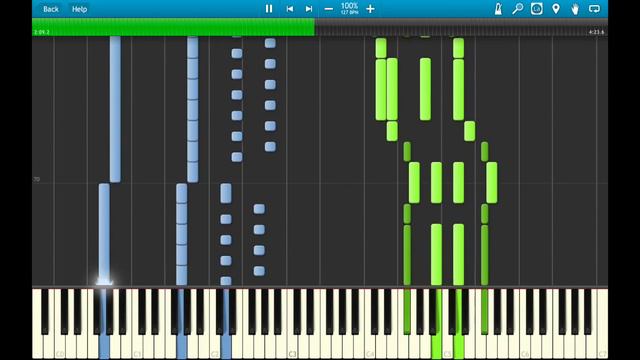The height and width of the screenshot is (360, 640).
Task: Add a bookmark with the pin icon
Action: tap(556, 9)
